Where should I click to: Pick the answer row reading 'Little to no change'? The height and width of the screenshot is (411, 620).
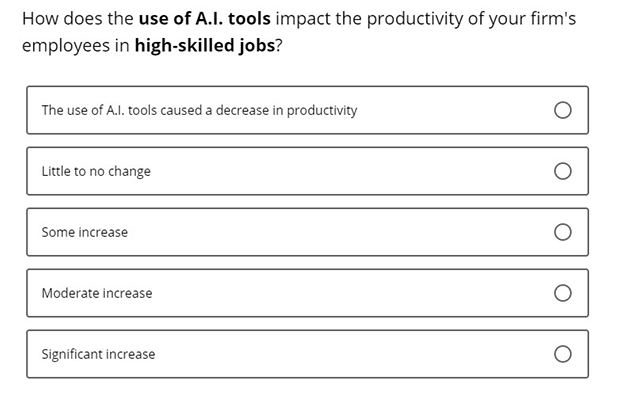tap(308, 171)
